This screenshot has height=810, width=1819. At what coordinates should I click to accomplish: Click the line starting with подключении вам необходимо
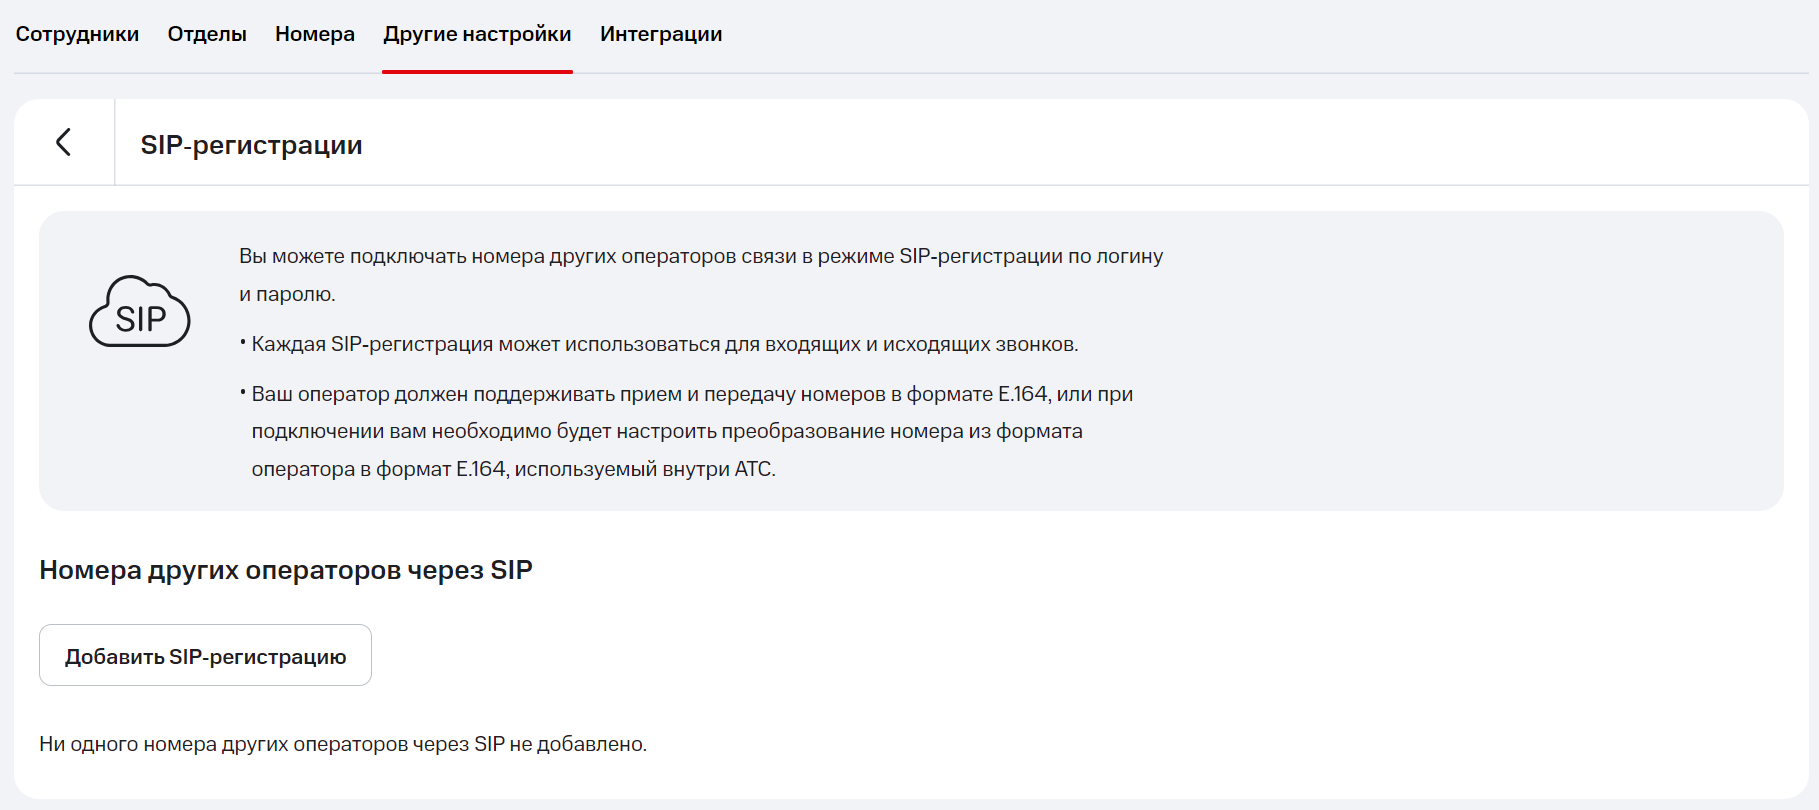click(x=666, y=431)
